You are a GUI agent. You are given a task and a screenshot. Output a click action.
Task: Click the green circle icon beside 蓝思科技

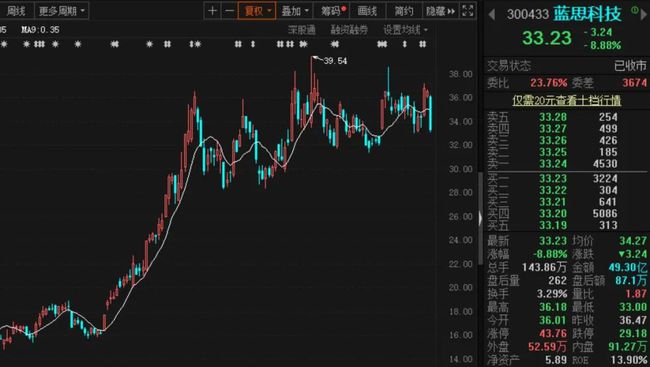point(635,10)
